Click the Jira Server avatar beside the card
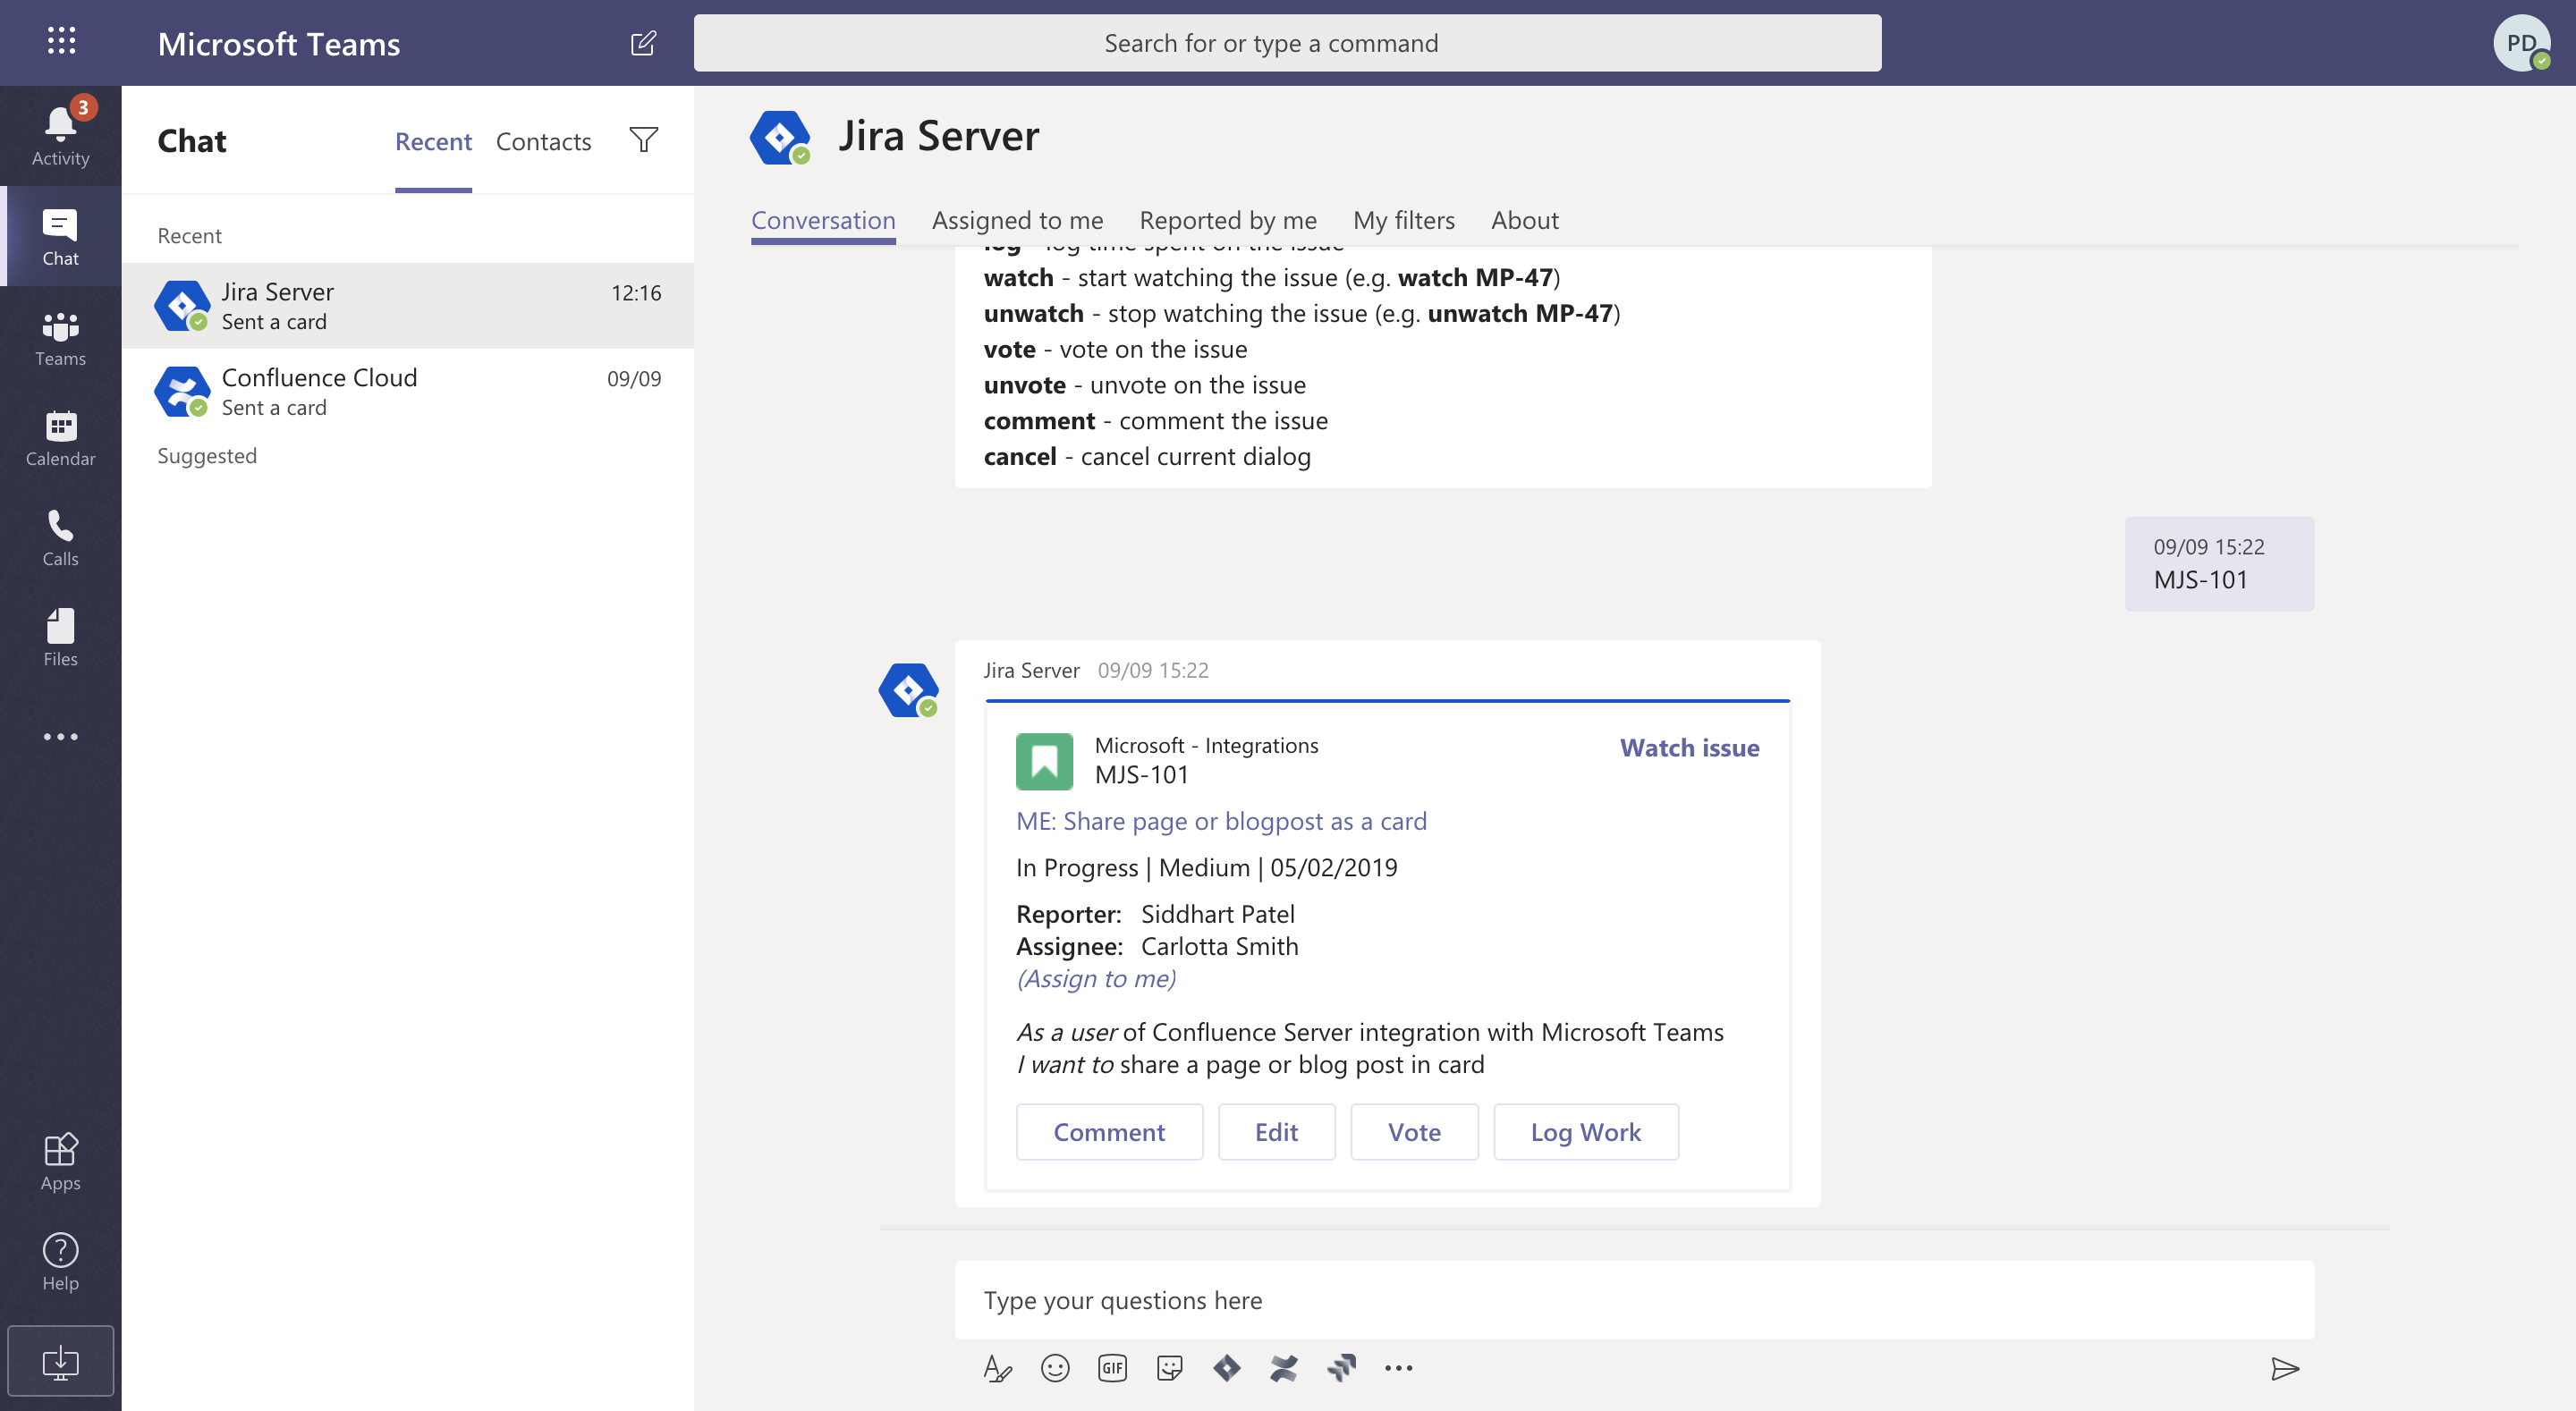 pos(908,690)
